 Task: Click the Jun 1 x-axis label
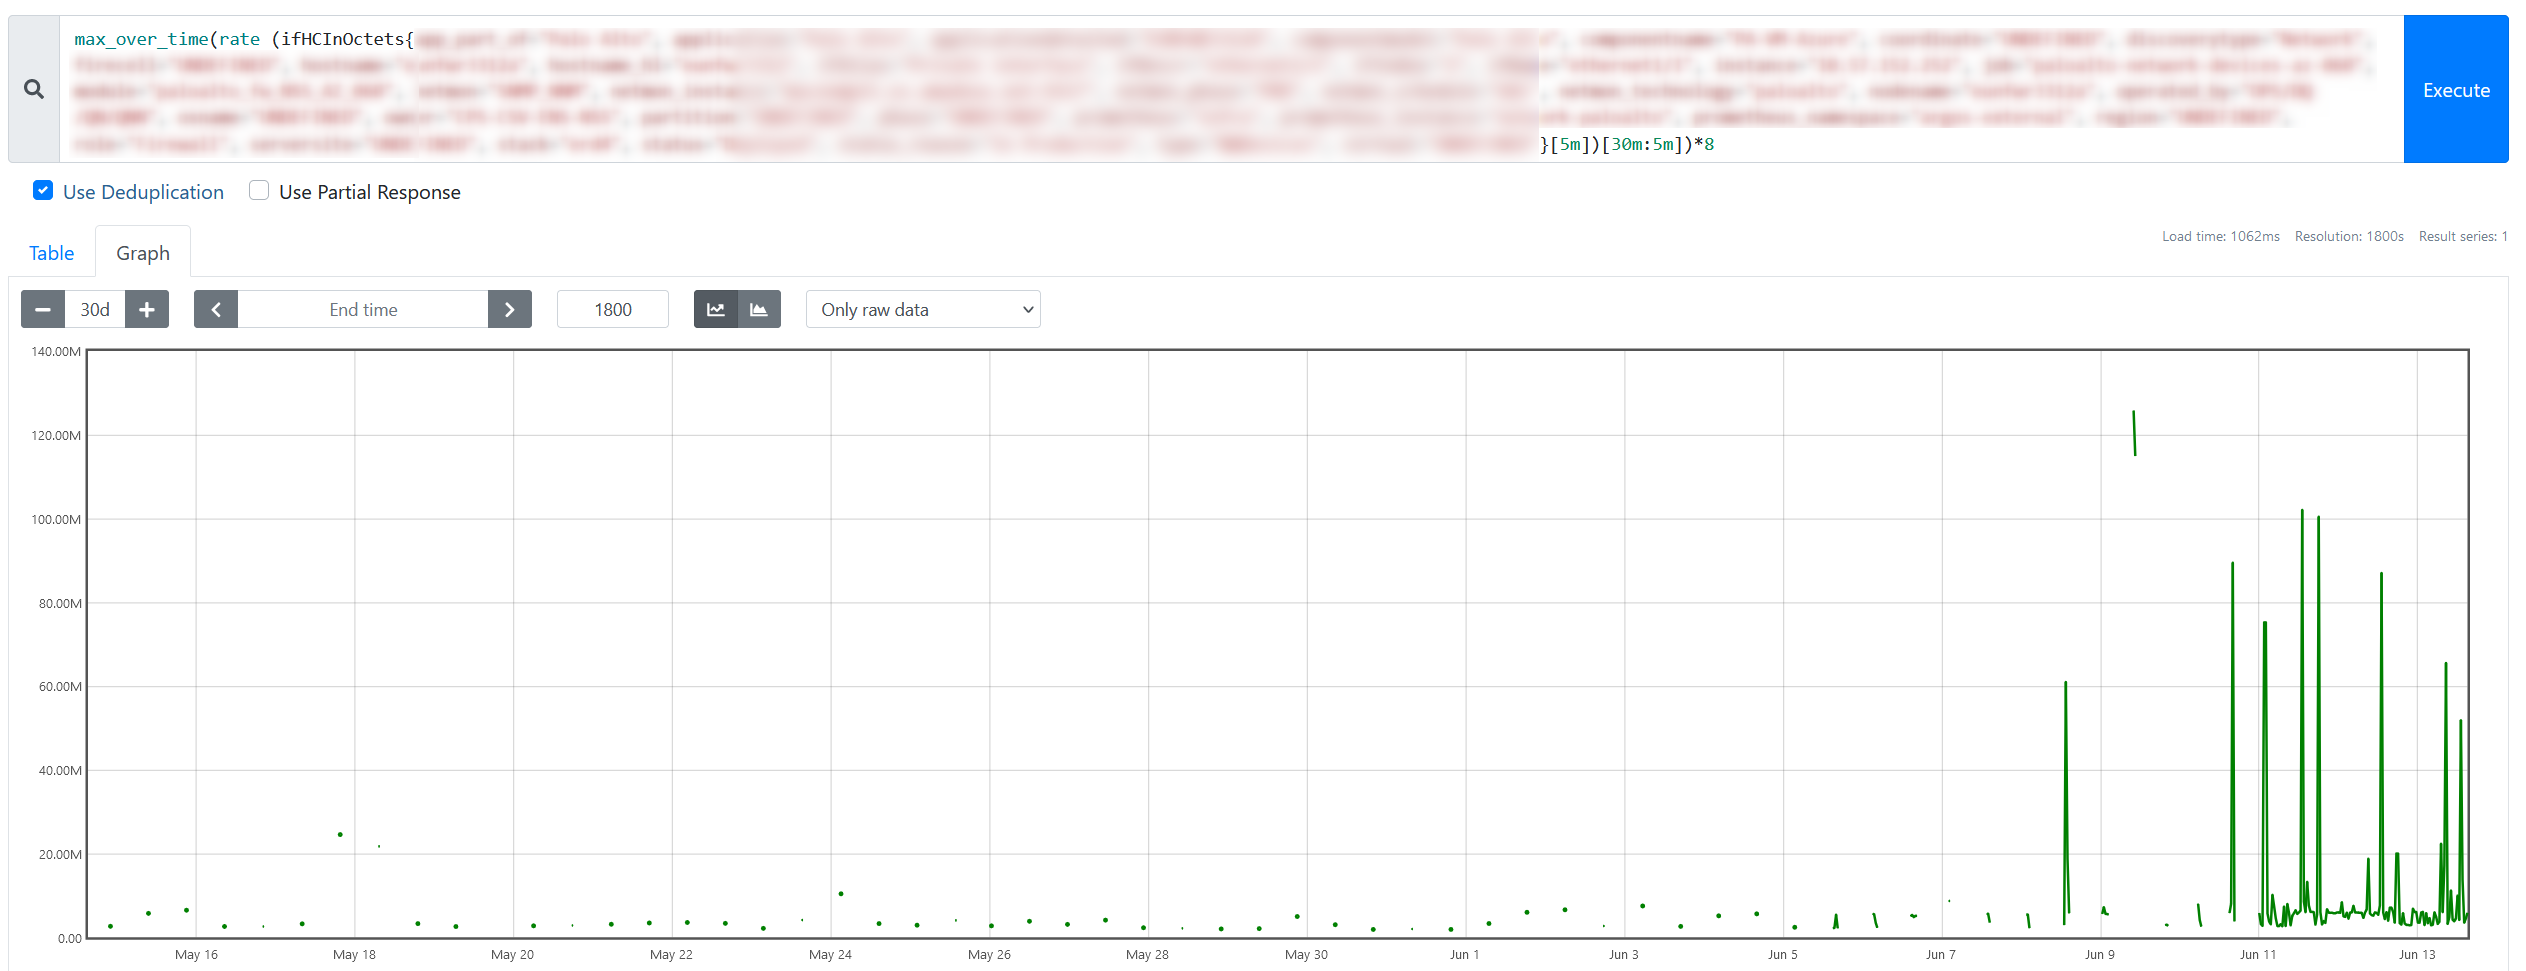[x=1464, y=954]
